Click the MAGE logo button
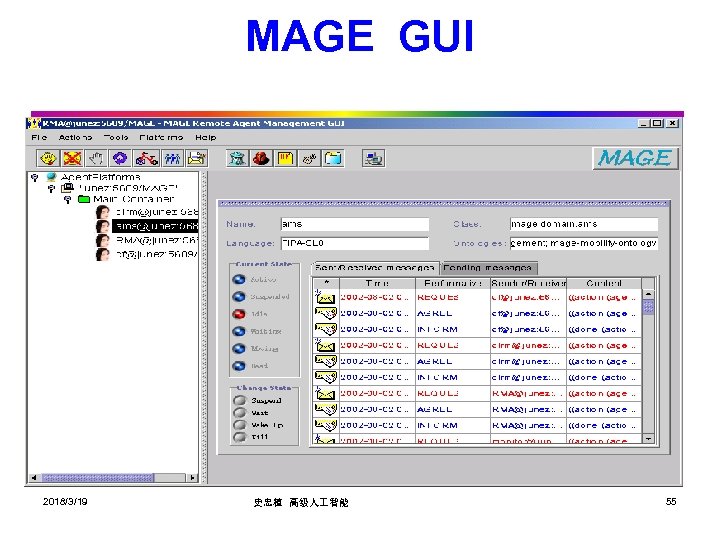This screenshot has width=720, height=540. tap(636, 158)
